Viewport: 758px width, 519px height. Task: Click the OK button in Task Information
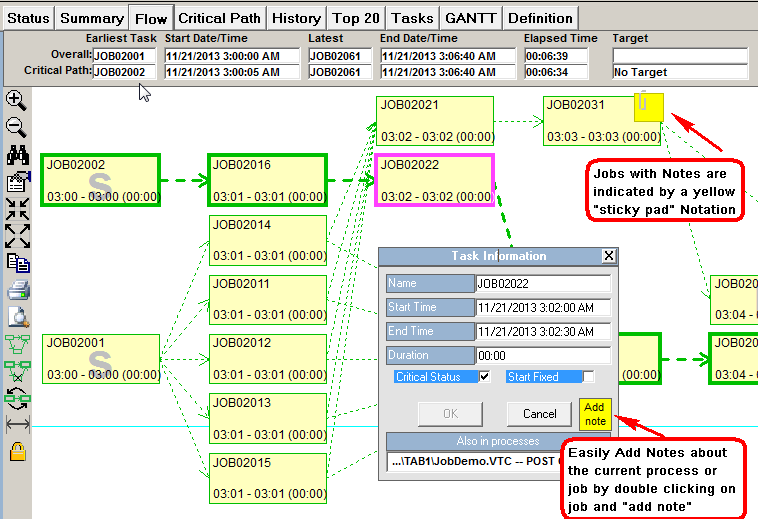pyautogui.click(x=451, y=414)
